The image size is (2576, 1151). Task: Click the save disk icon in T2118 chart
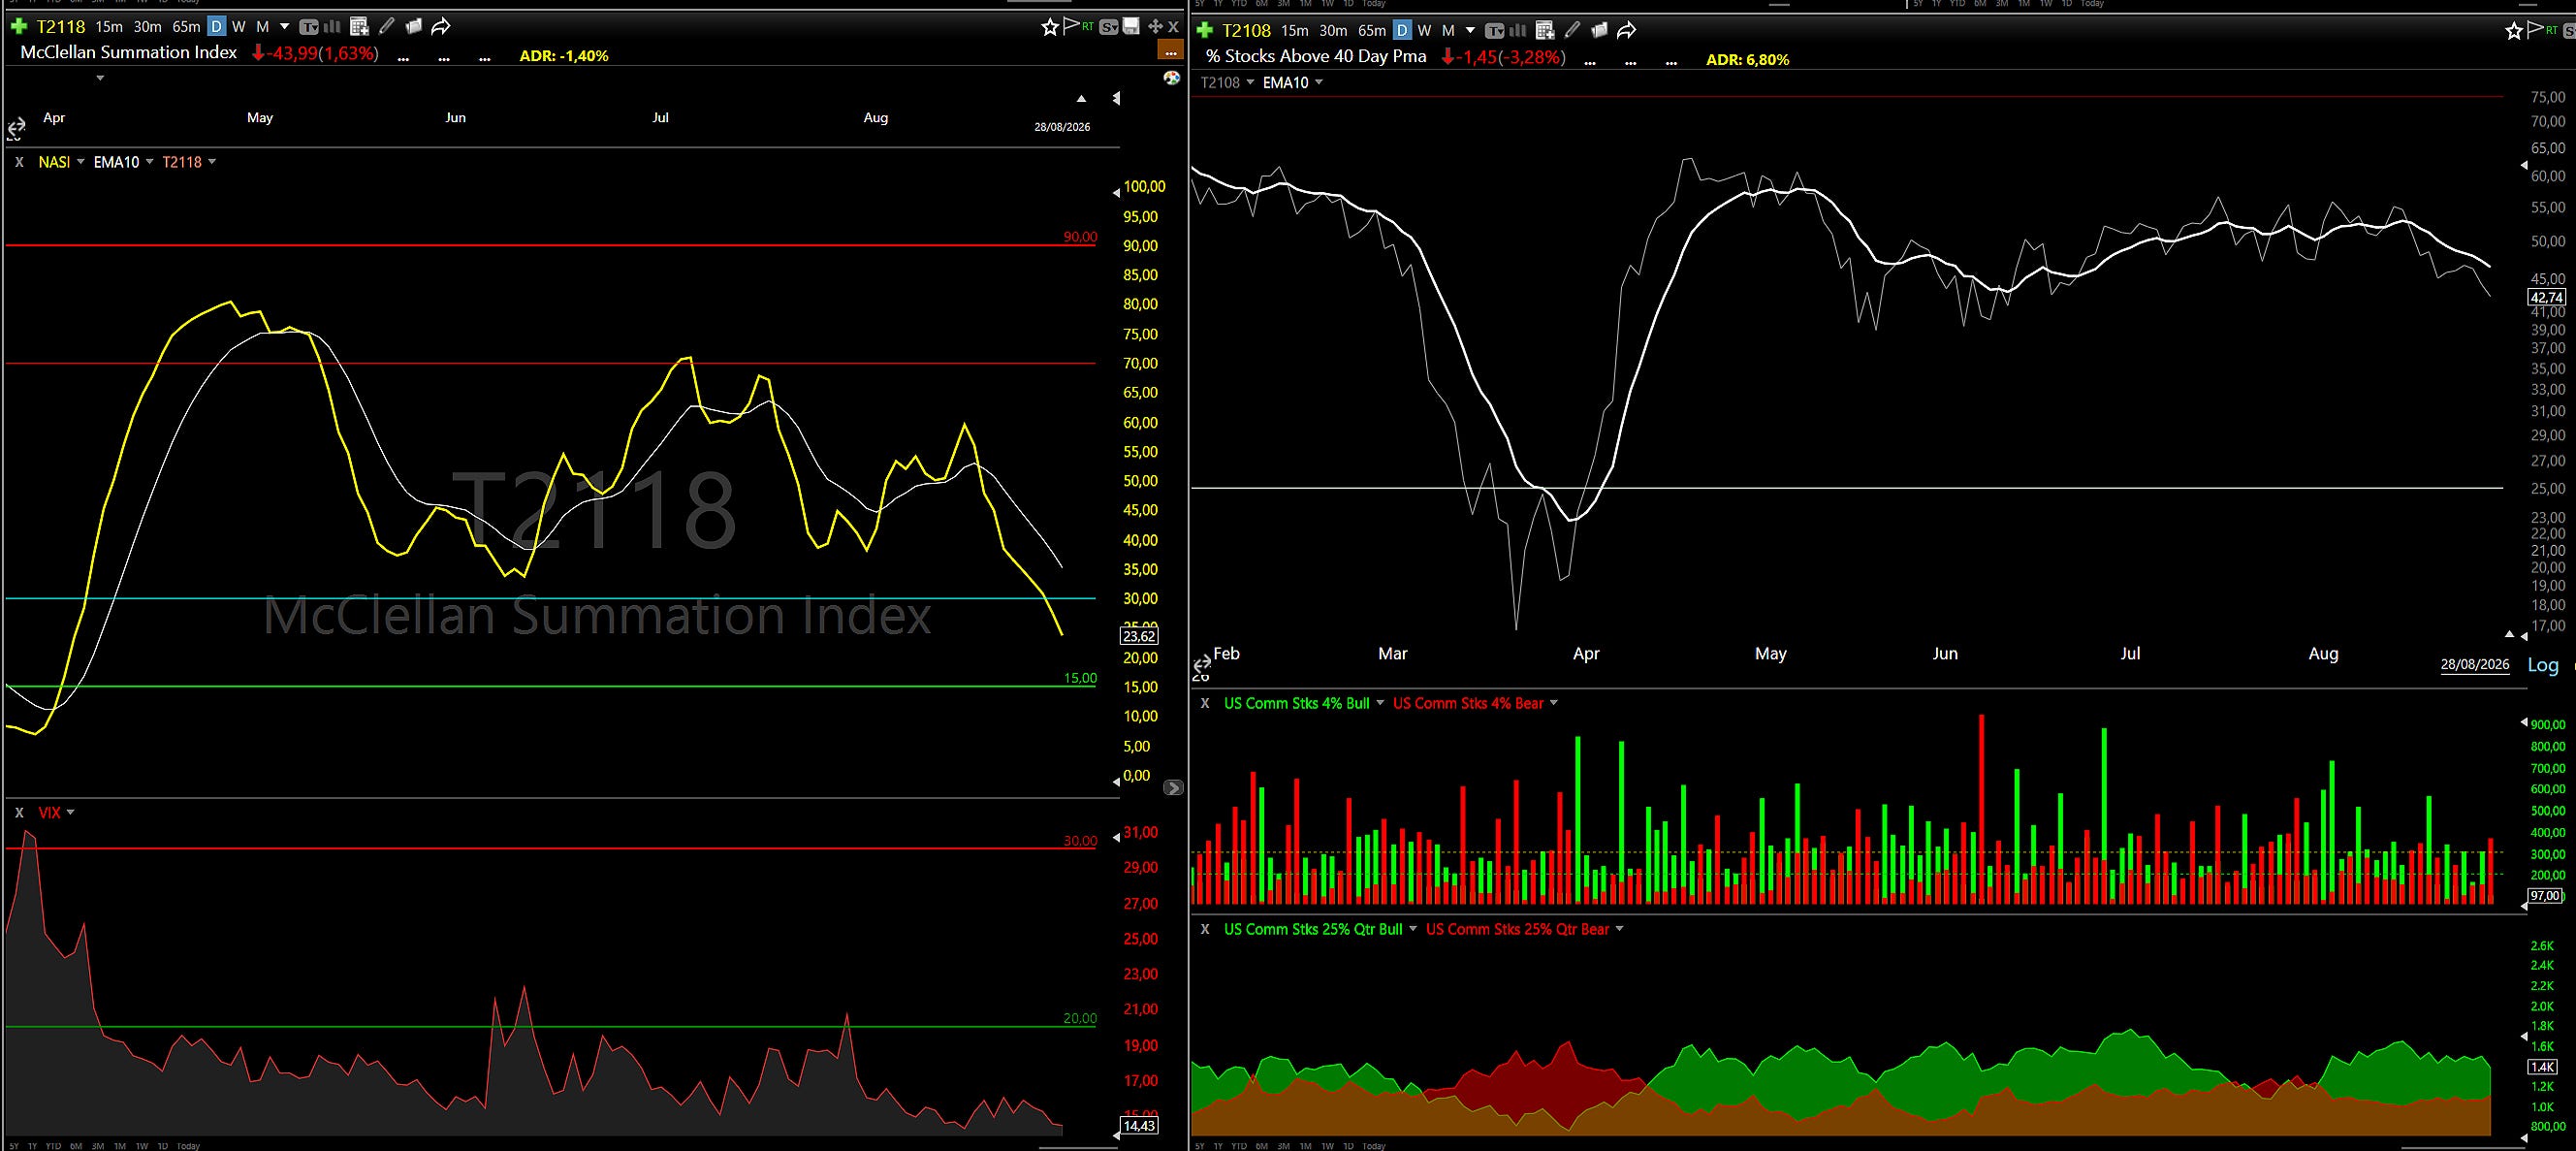click(x=1131, y=26)
